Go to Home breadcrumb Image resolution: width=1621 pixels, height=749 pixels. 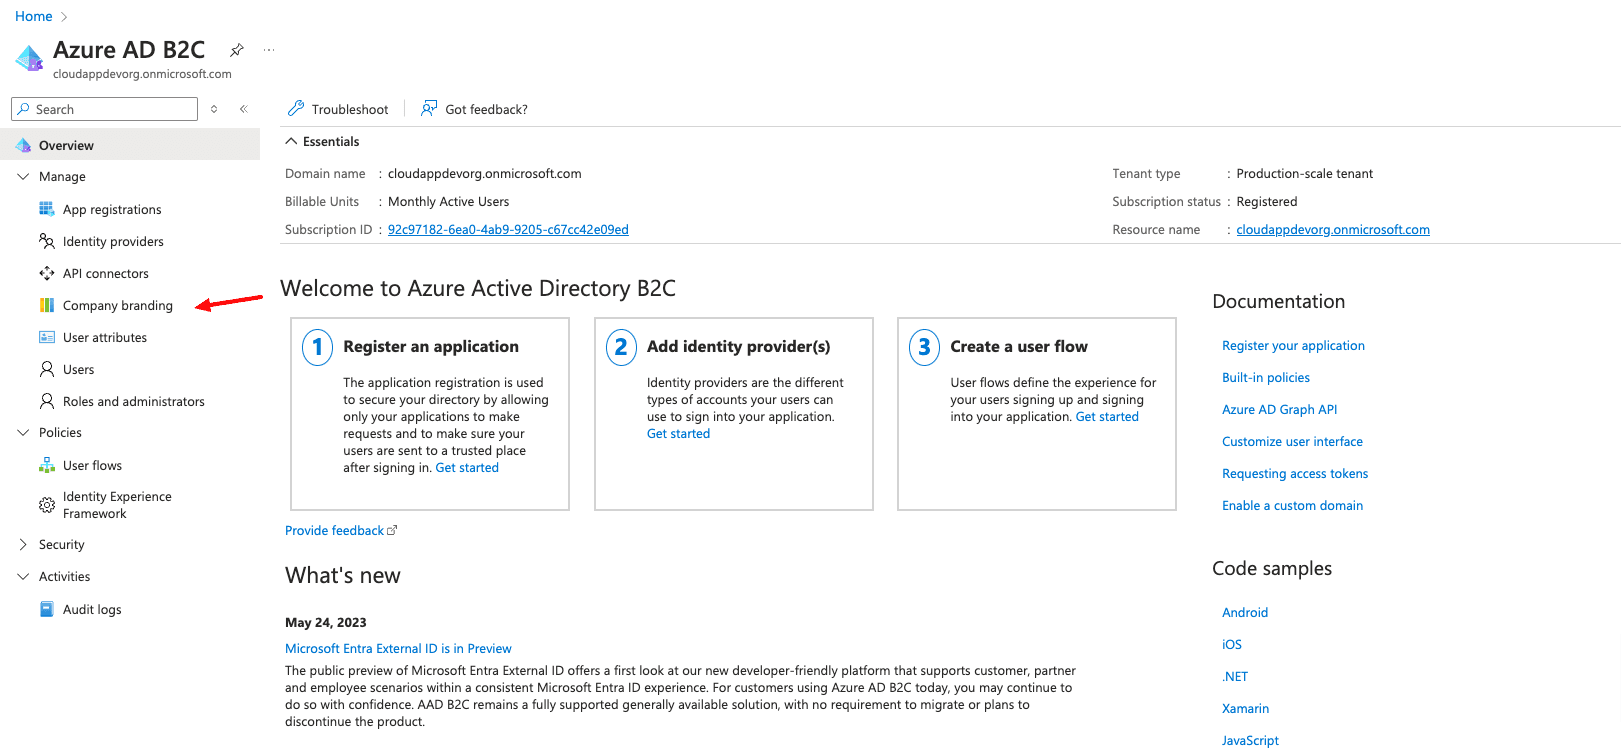click(34, 16)
